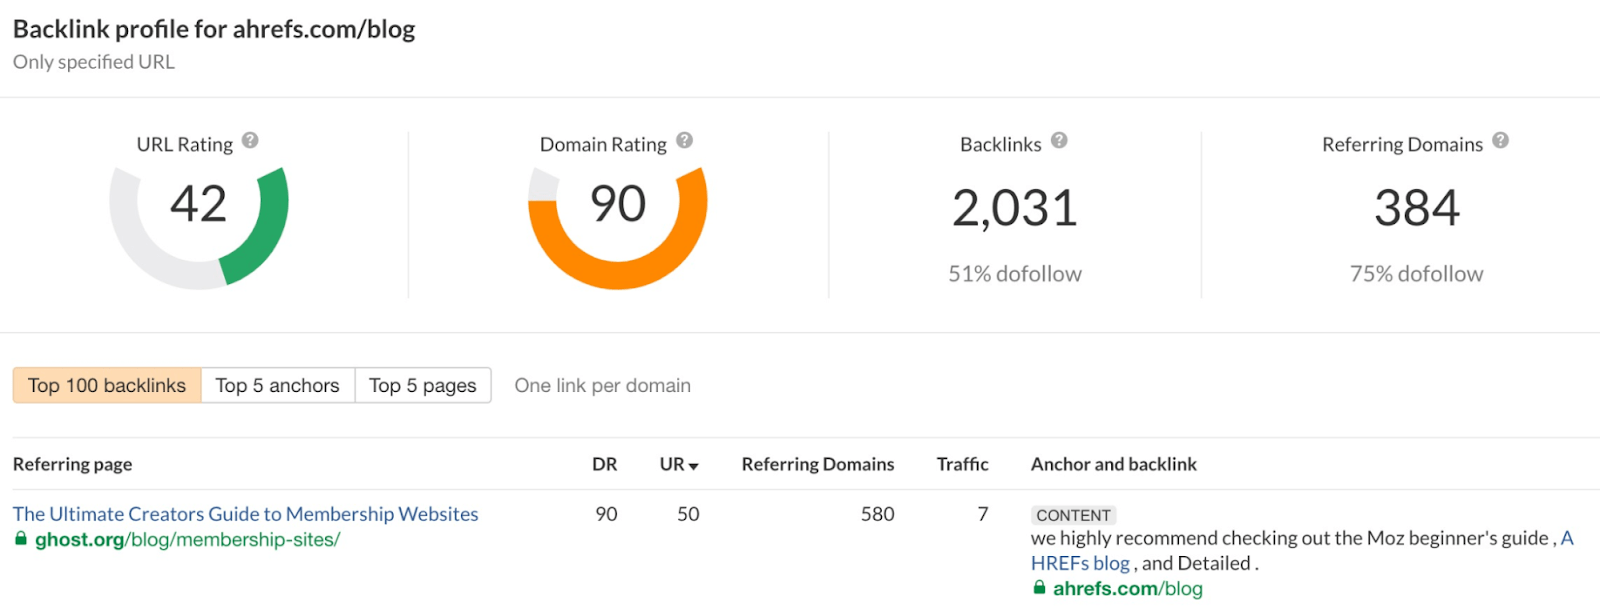Toggle One link per domain filter
1600x608 pixels.
(x=602, y=385)
